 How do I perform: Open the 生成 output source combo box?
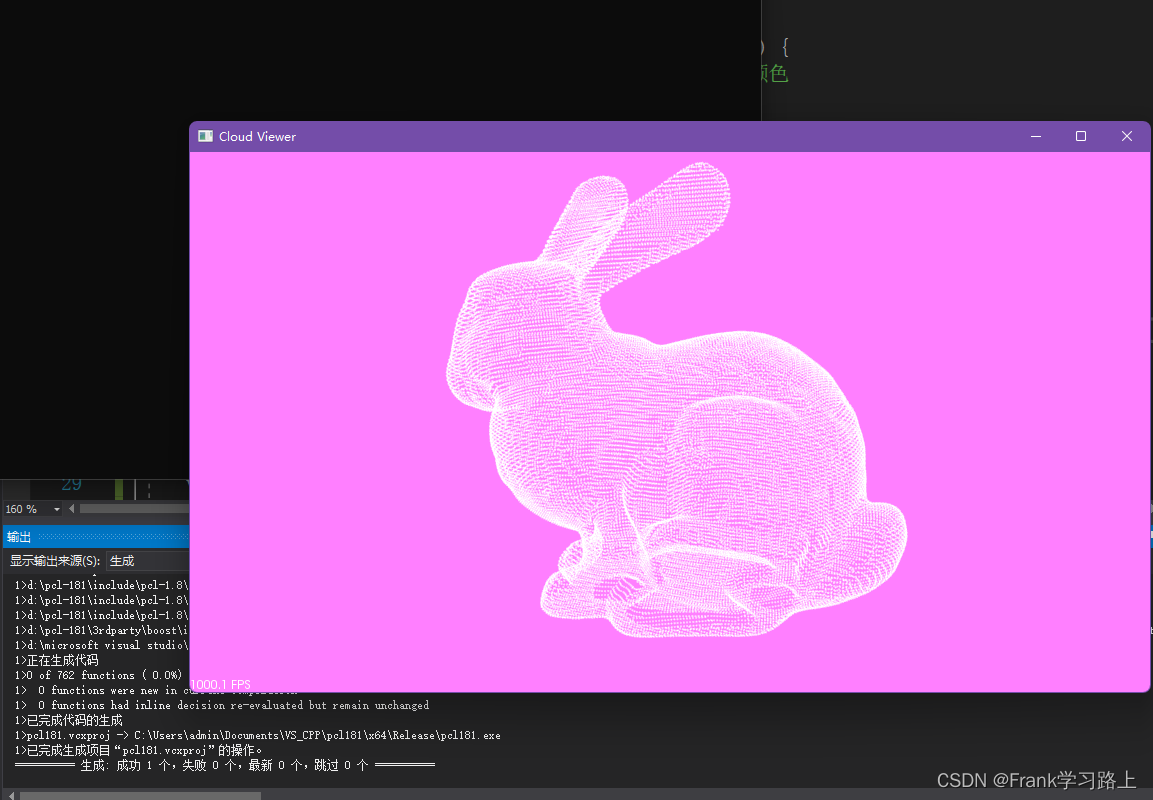click(147, 561)
